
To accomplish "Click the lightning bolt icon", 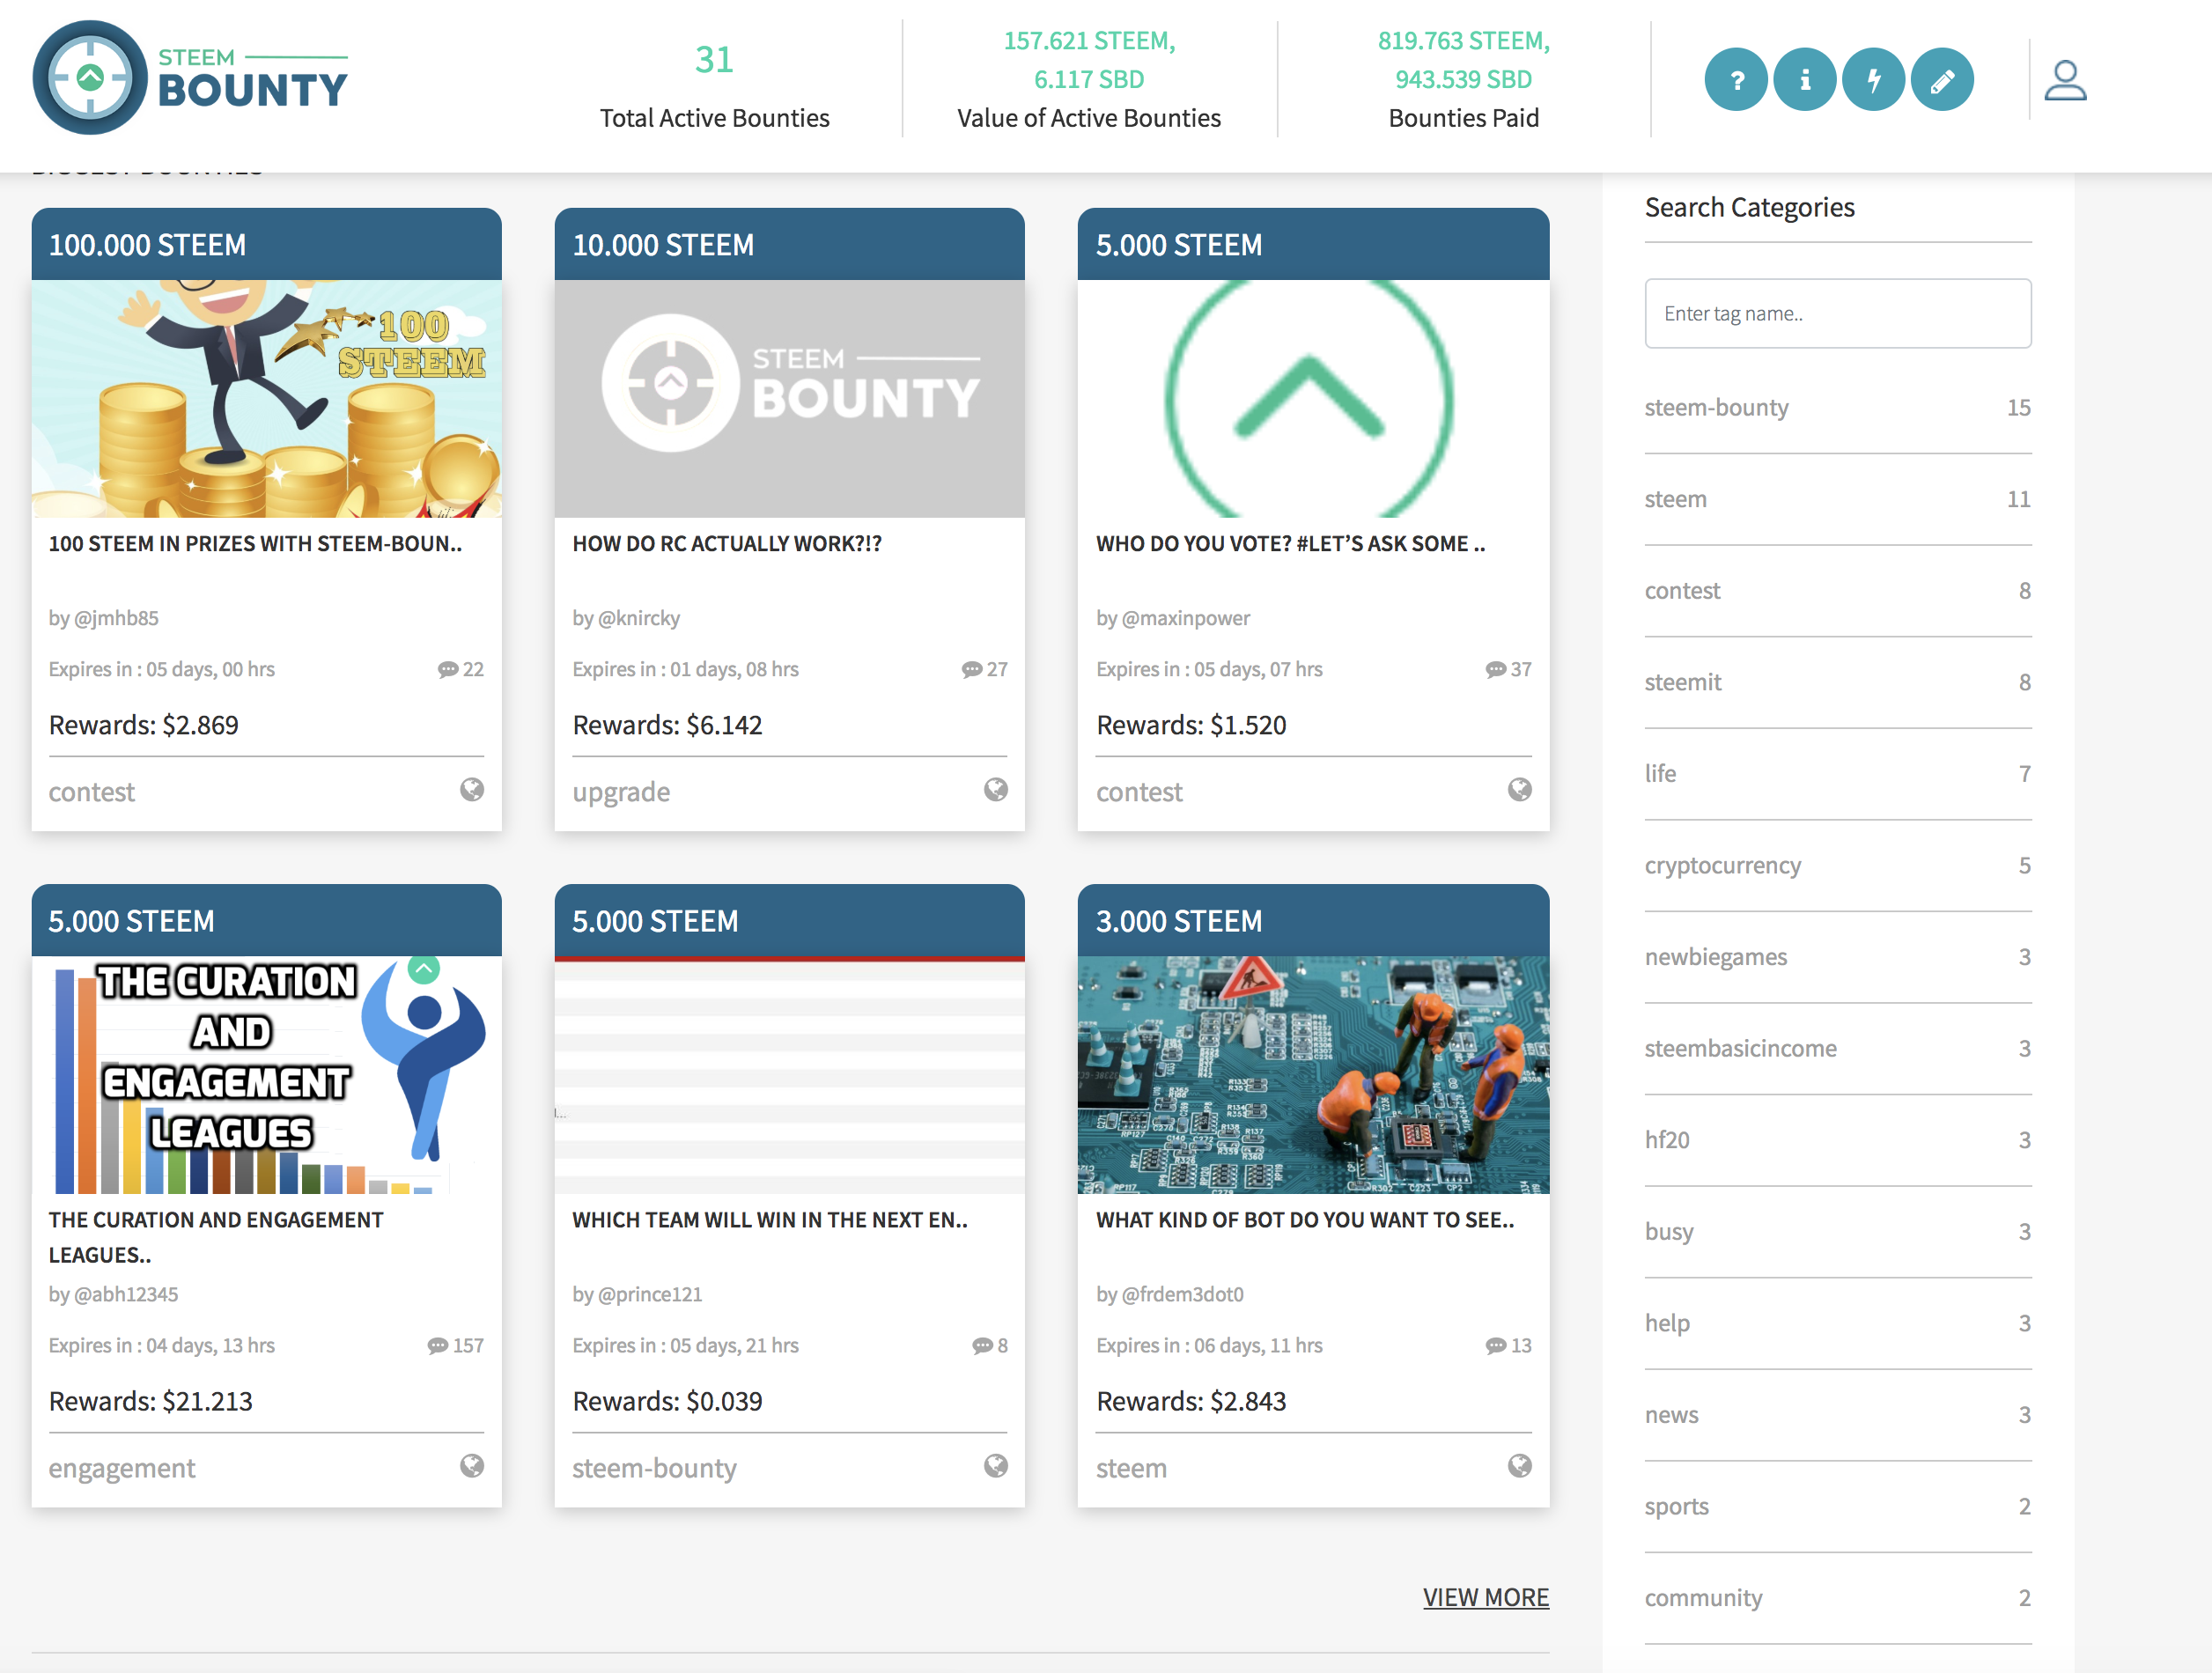I will (1873, 79).
